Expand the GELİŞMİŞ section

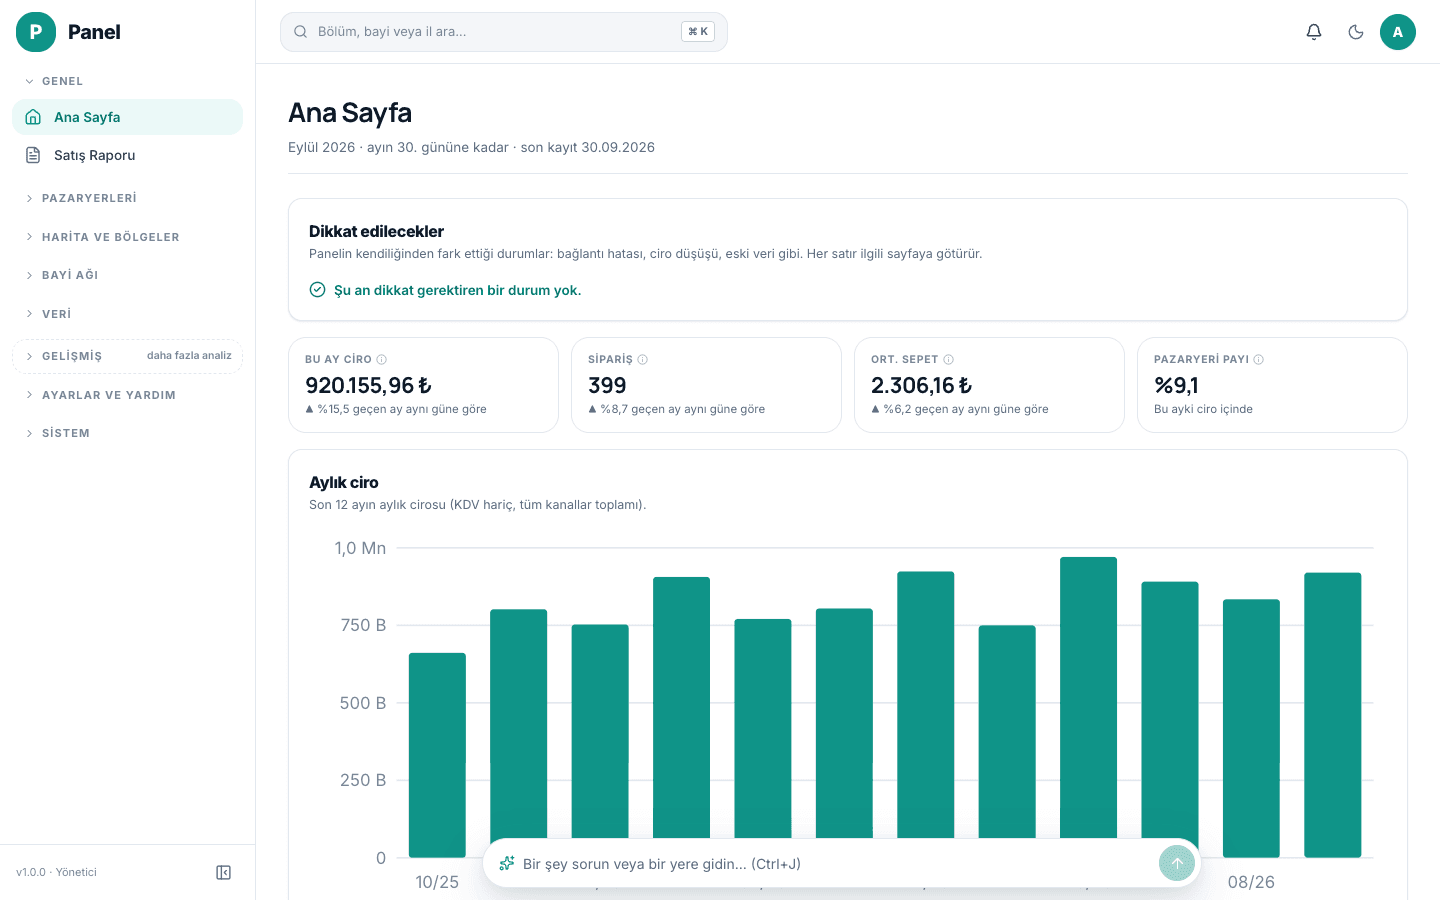[x=127, y=356]
